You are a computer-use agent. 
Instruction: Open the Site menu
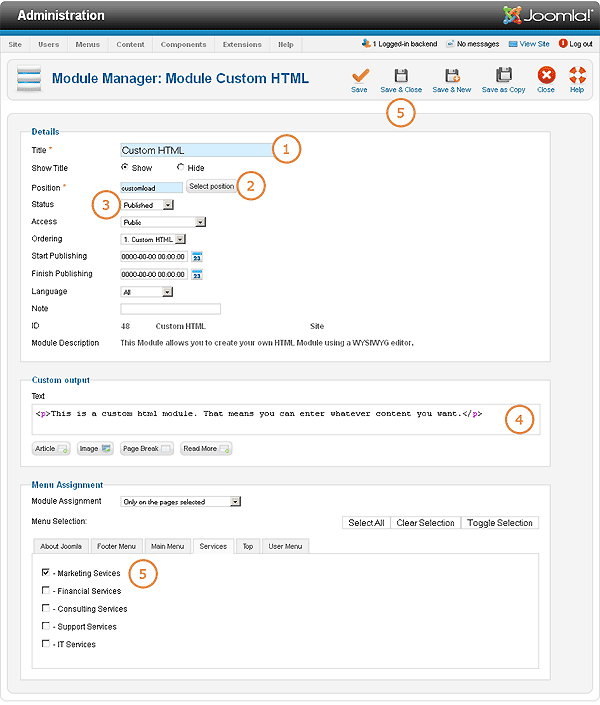(15, 45)
